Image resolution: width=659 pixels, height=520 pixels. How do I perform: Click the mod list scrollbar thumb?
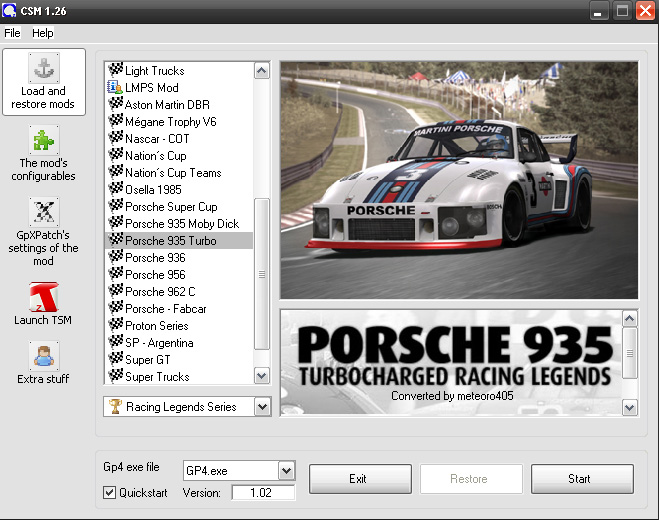click(x=262, y=274)
